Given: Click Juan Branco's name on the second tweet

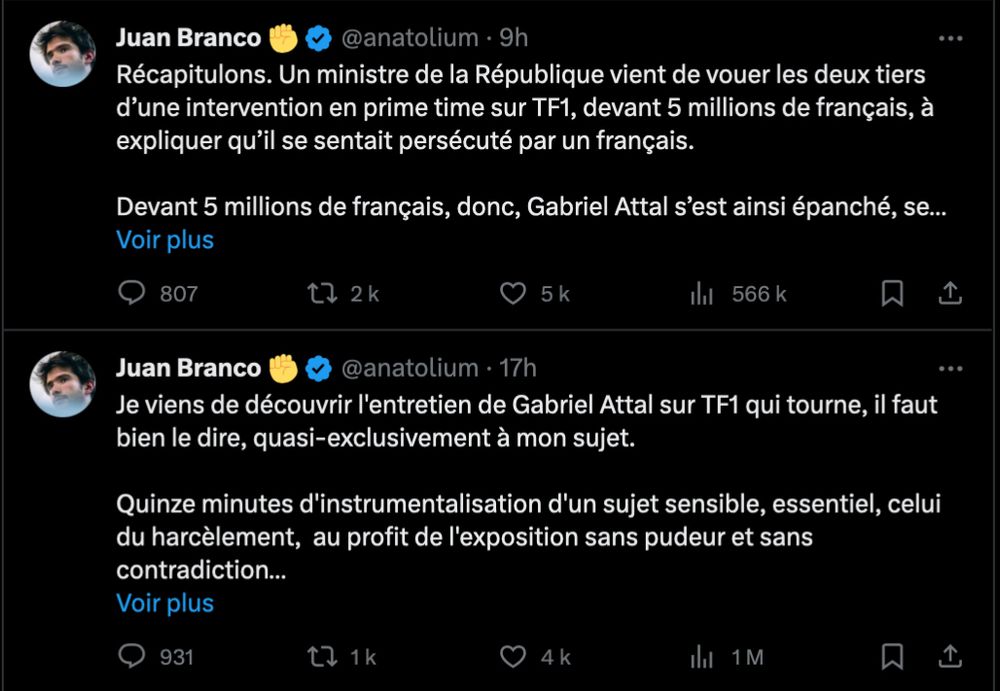Looking at the screenshot, I should point(189,367).
